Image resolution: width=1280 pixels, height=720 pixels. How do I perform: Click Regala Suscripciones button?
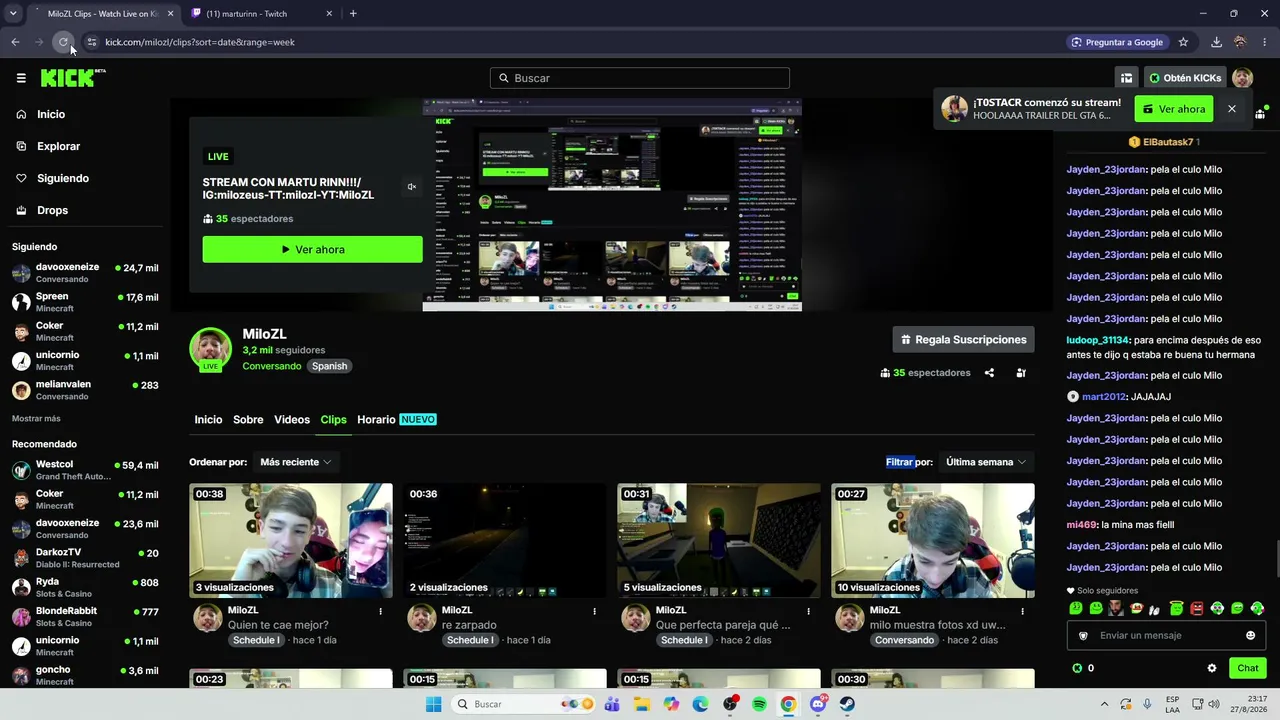pos(963,340)
